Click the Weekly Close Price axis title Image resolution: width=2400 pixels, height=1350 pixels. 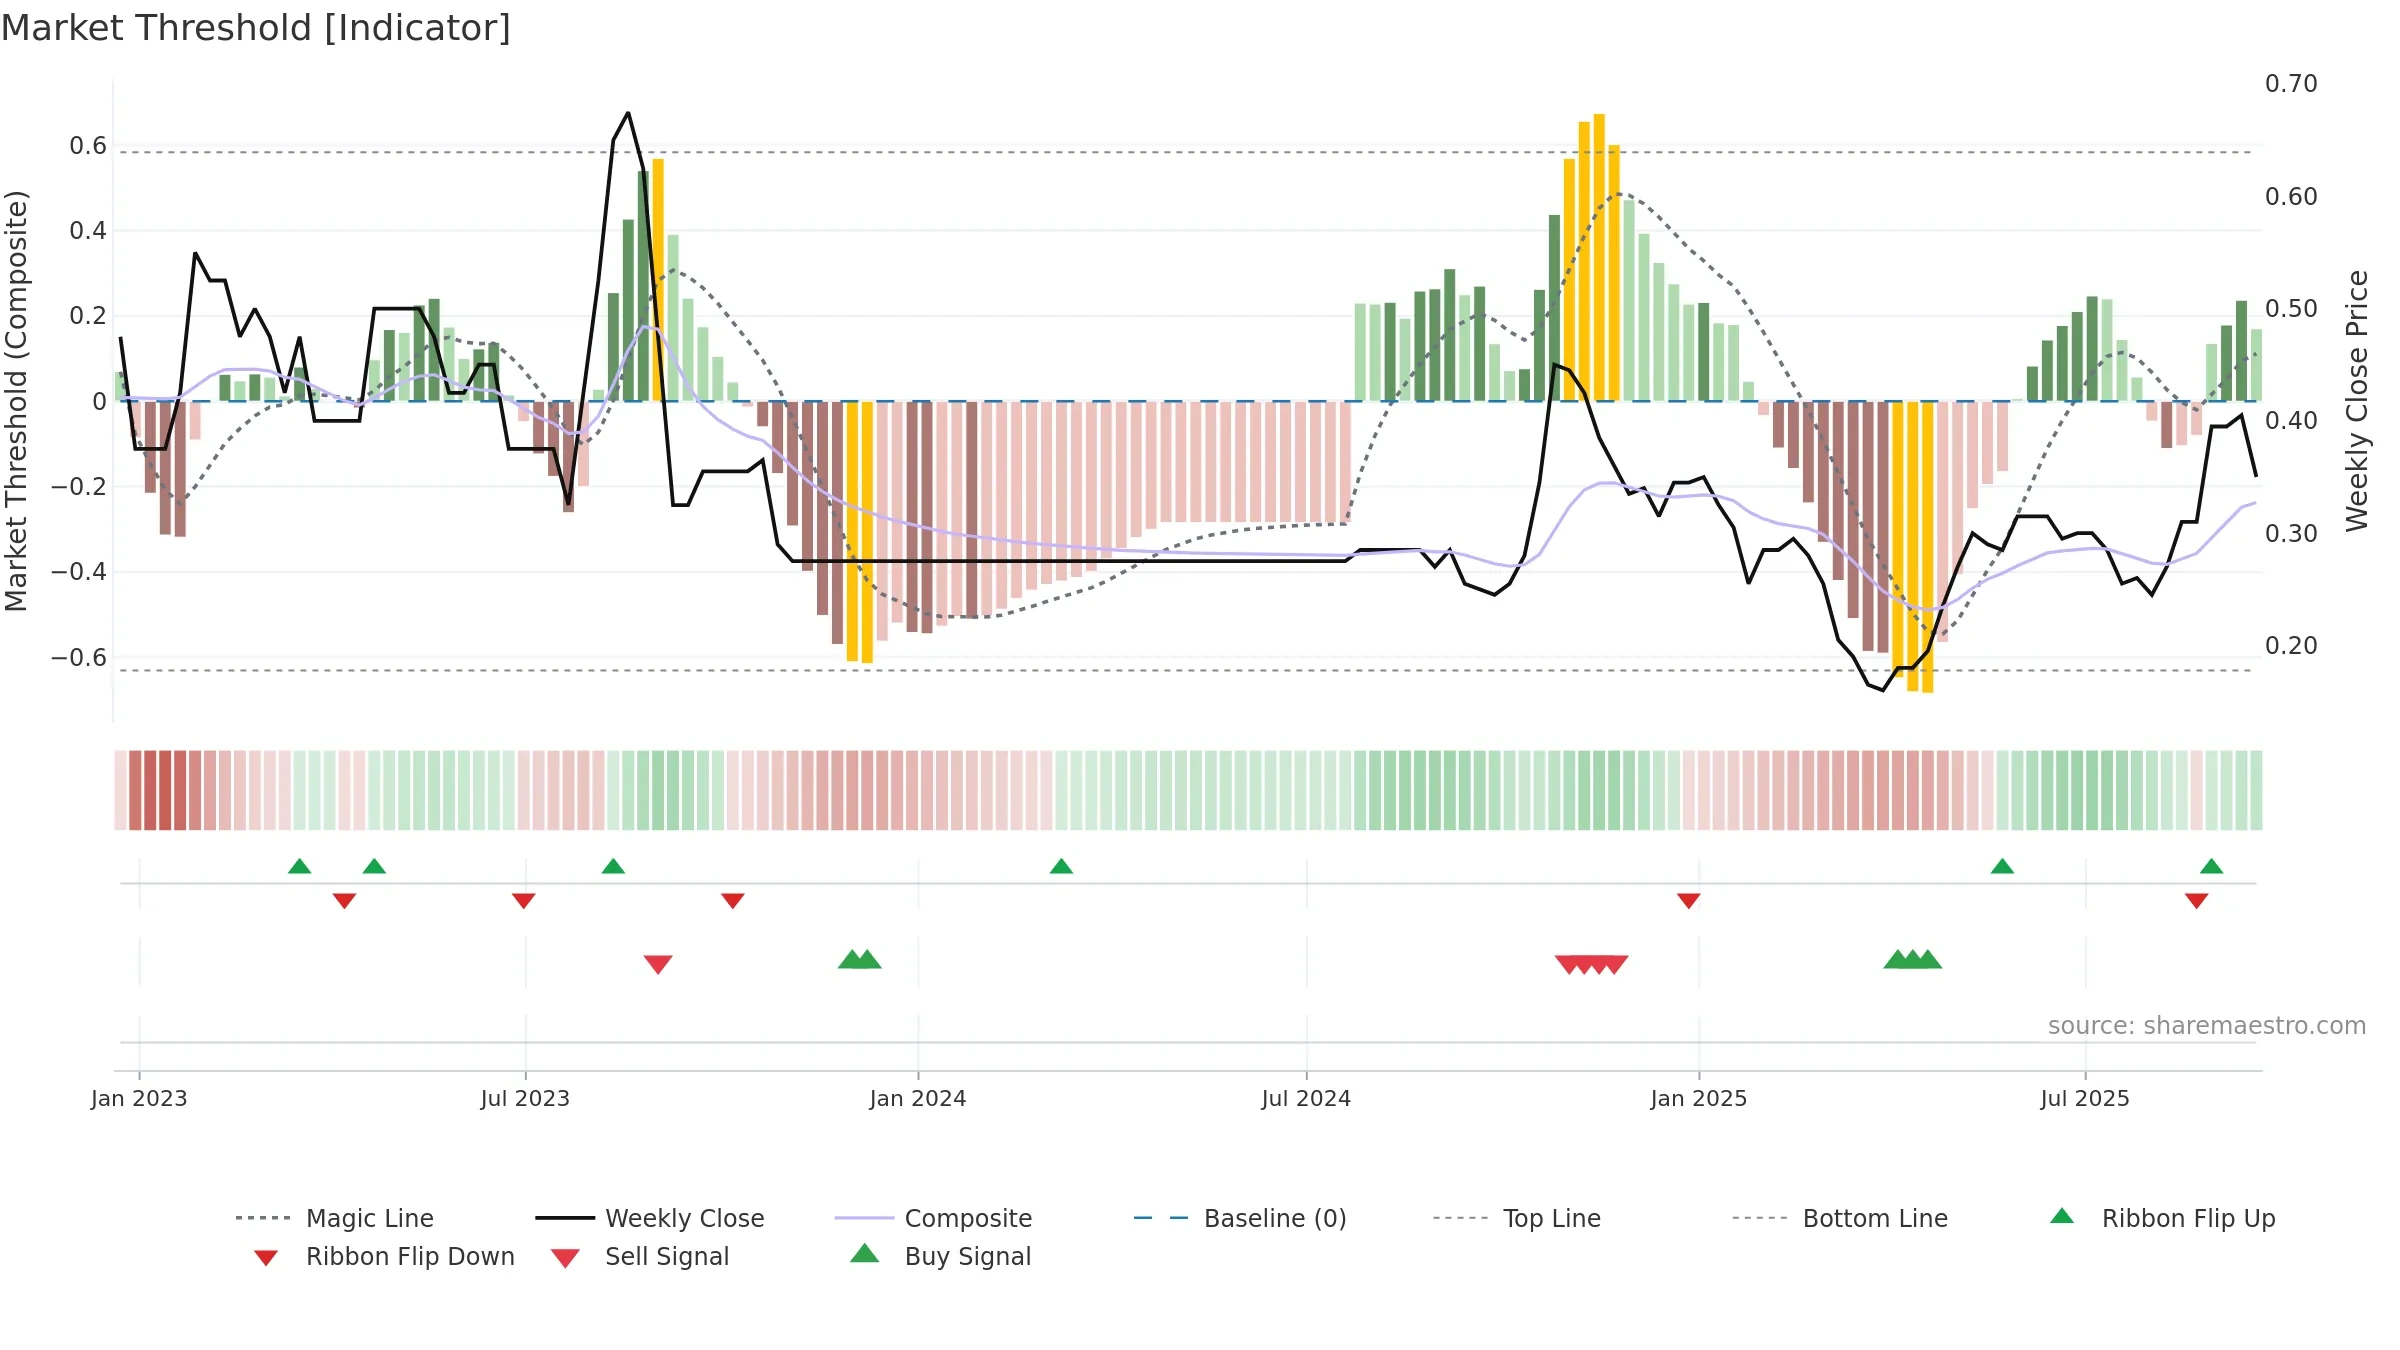pos(2357,401)
